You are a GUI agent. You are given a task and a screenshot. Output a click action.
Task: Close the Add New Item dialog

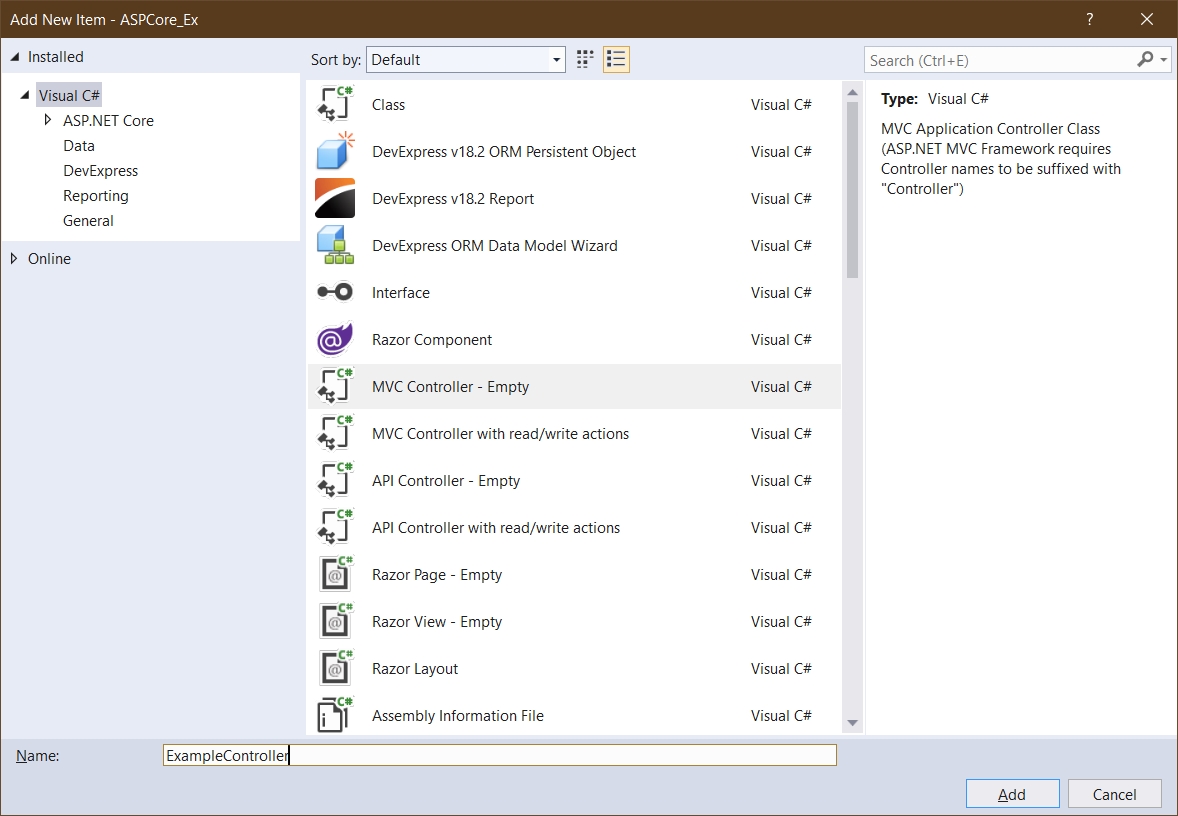[x=1146, y=19]
